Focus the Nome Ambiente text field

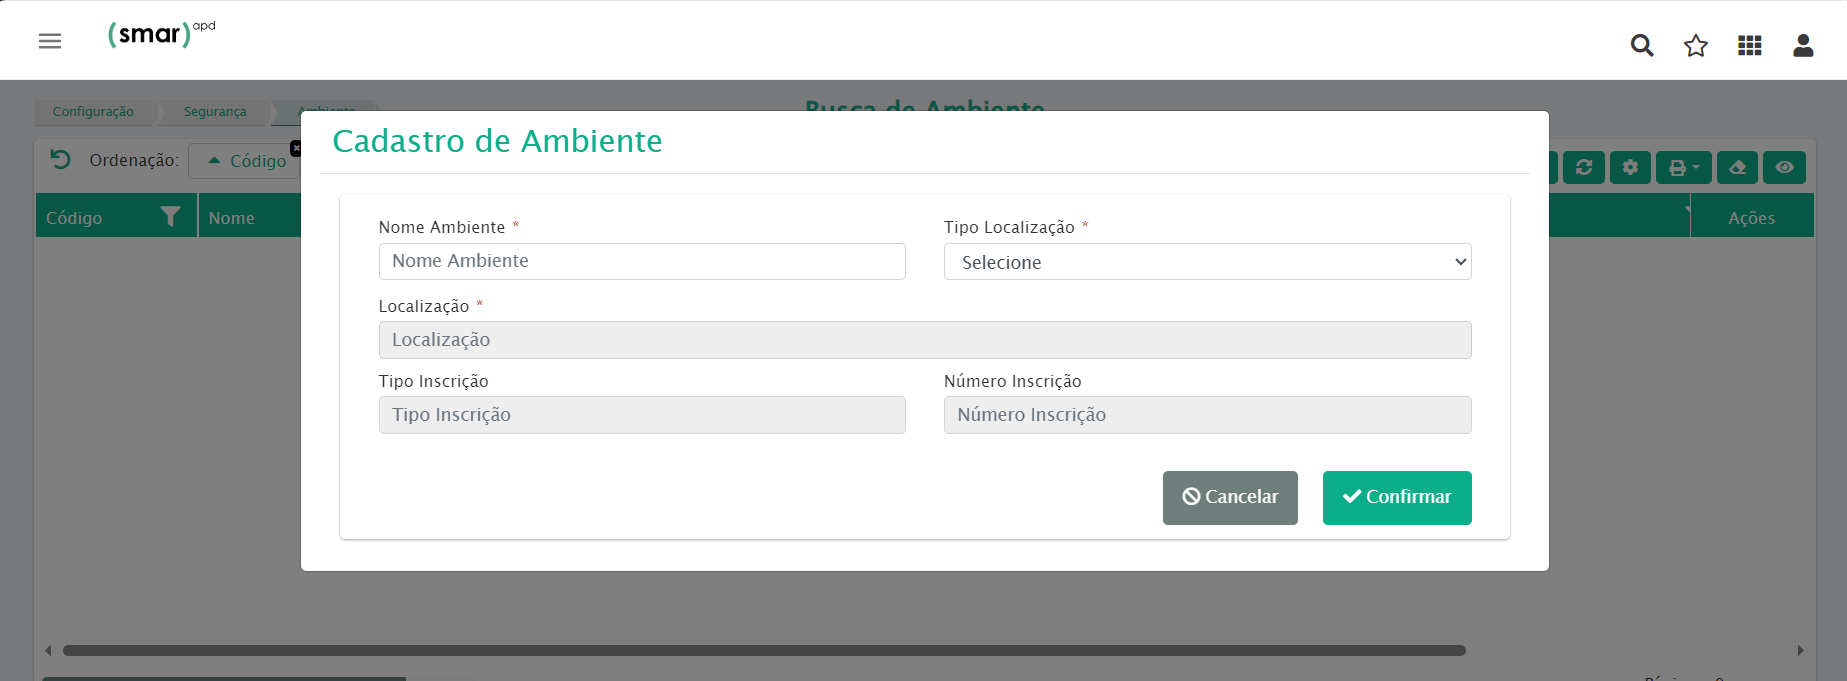click(x=641, y=261)
